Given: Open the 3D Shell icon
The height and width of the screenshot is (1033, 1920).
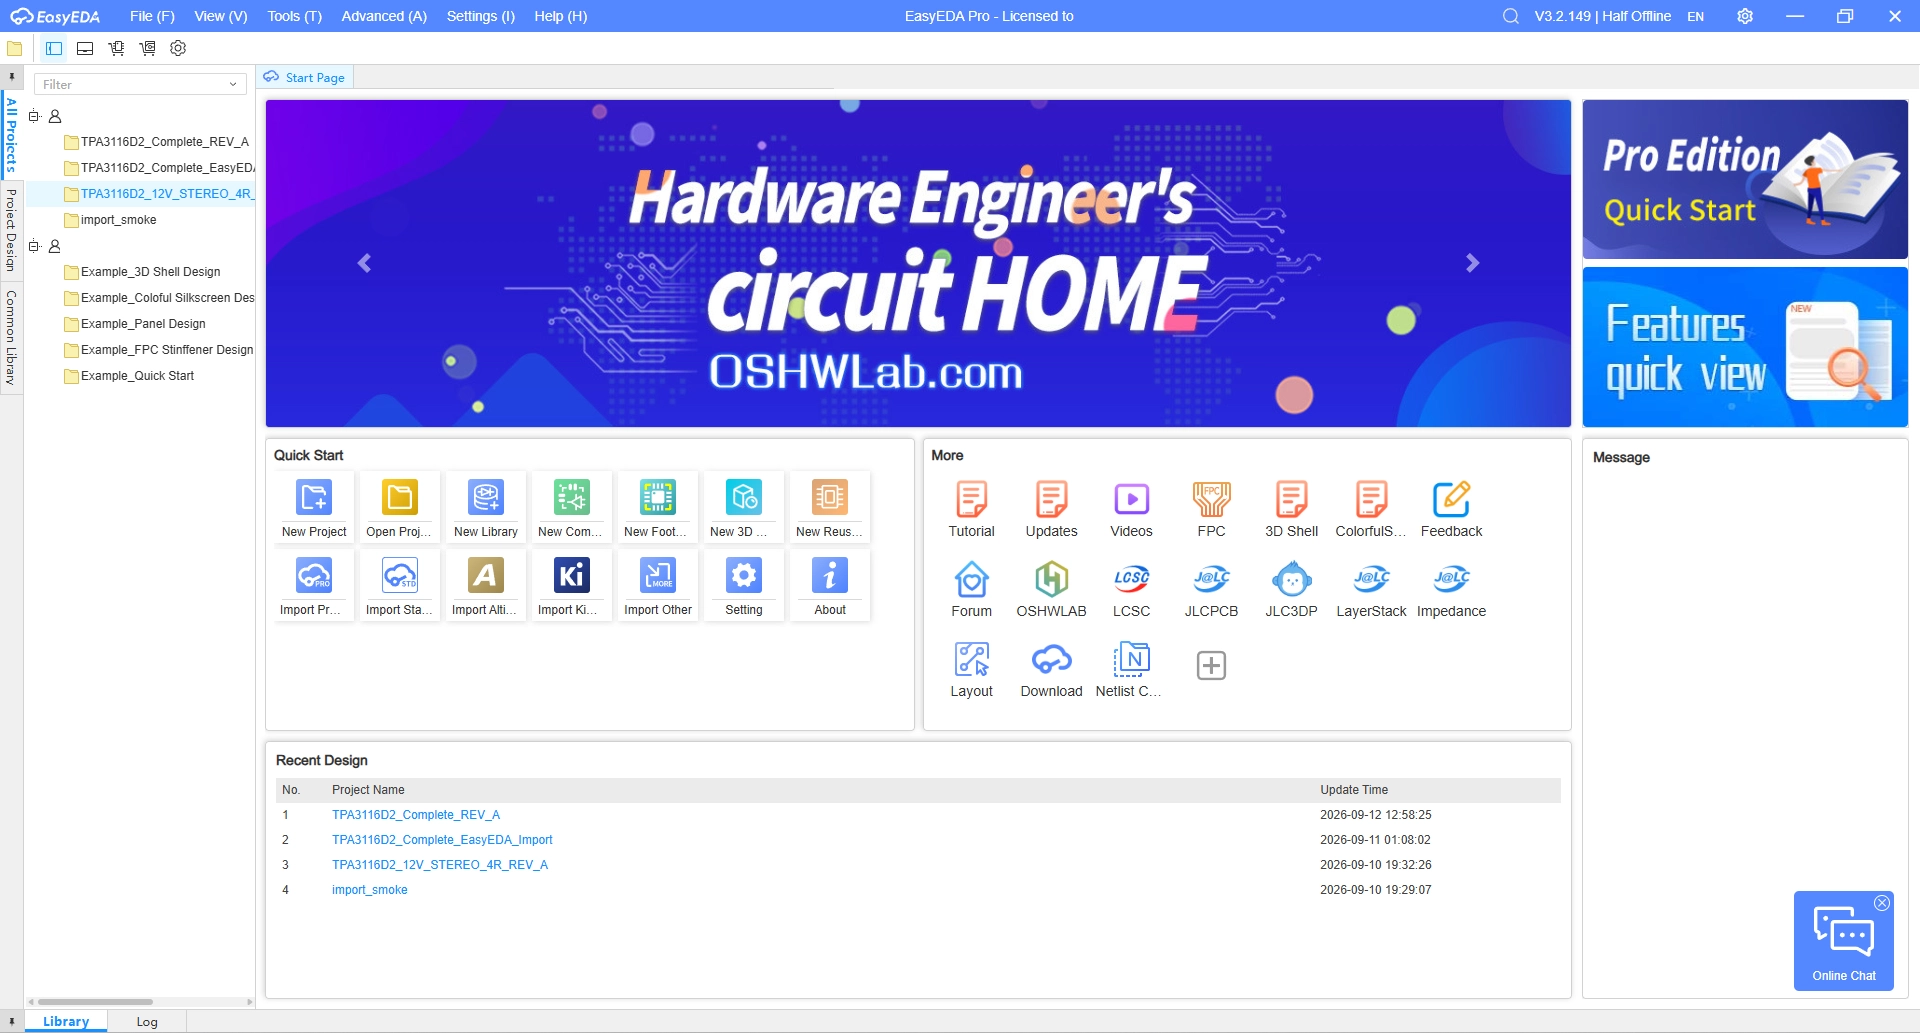Looking at the screenshot, I should click(x=1292, y=499).
